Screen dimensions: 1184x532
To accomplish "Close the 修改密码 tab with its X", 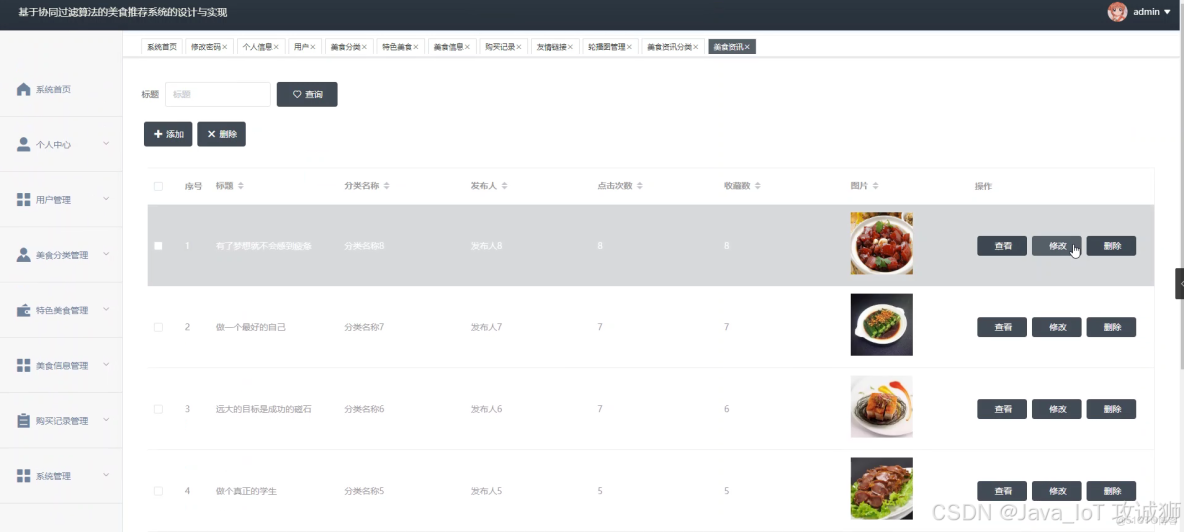I will pyautogui.click(x=224, y=47).
